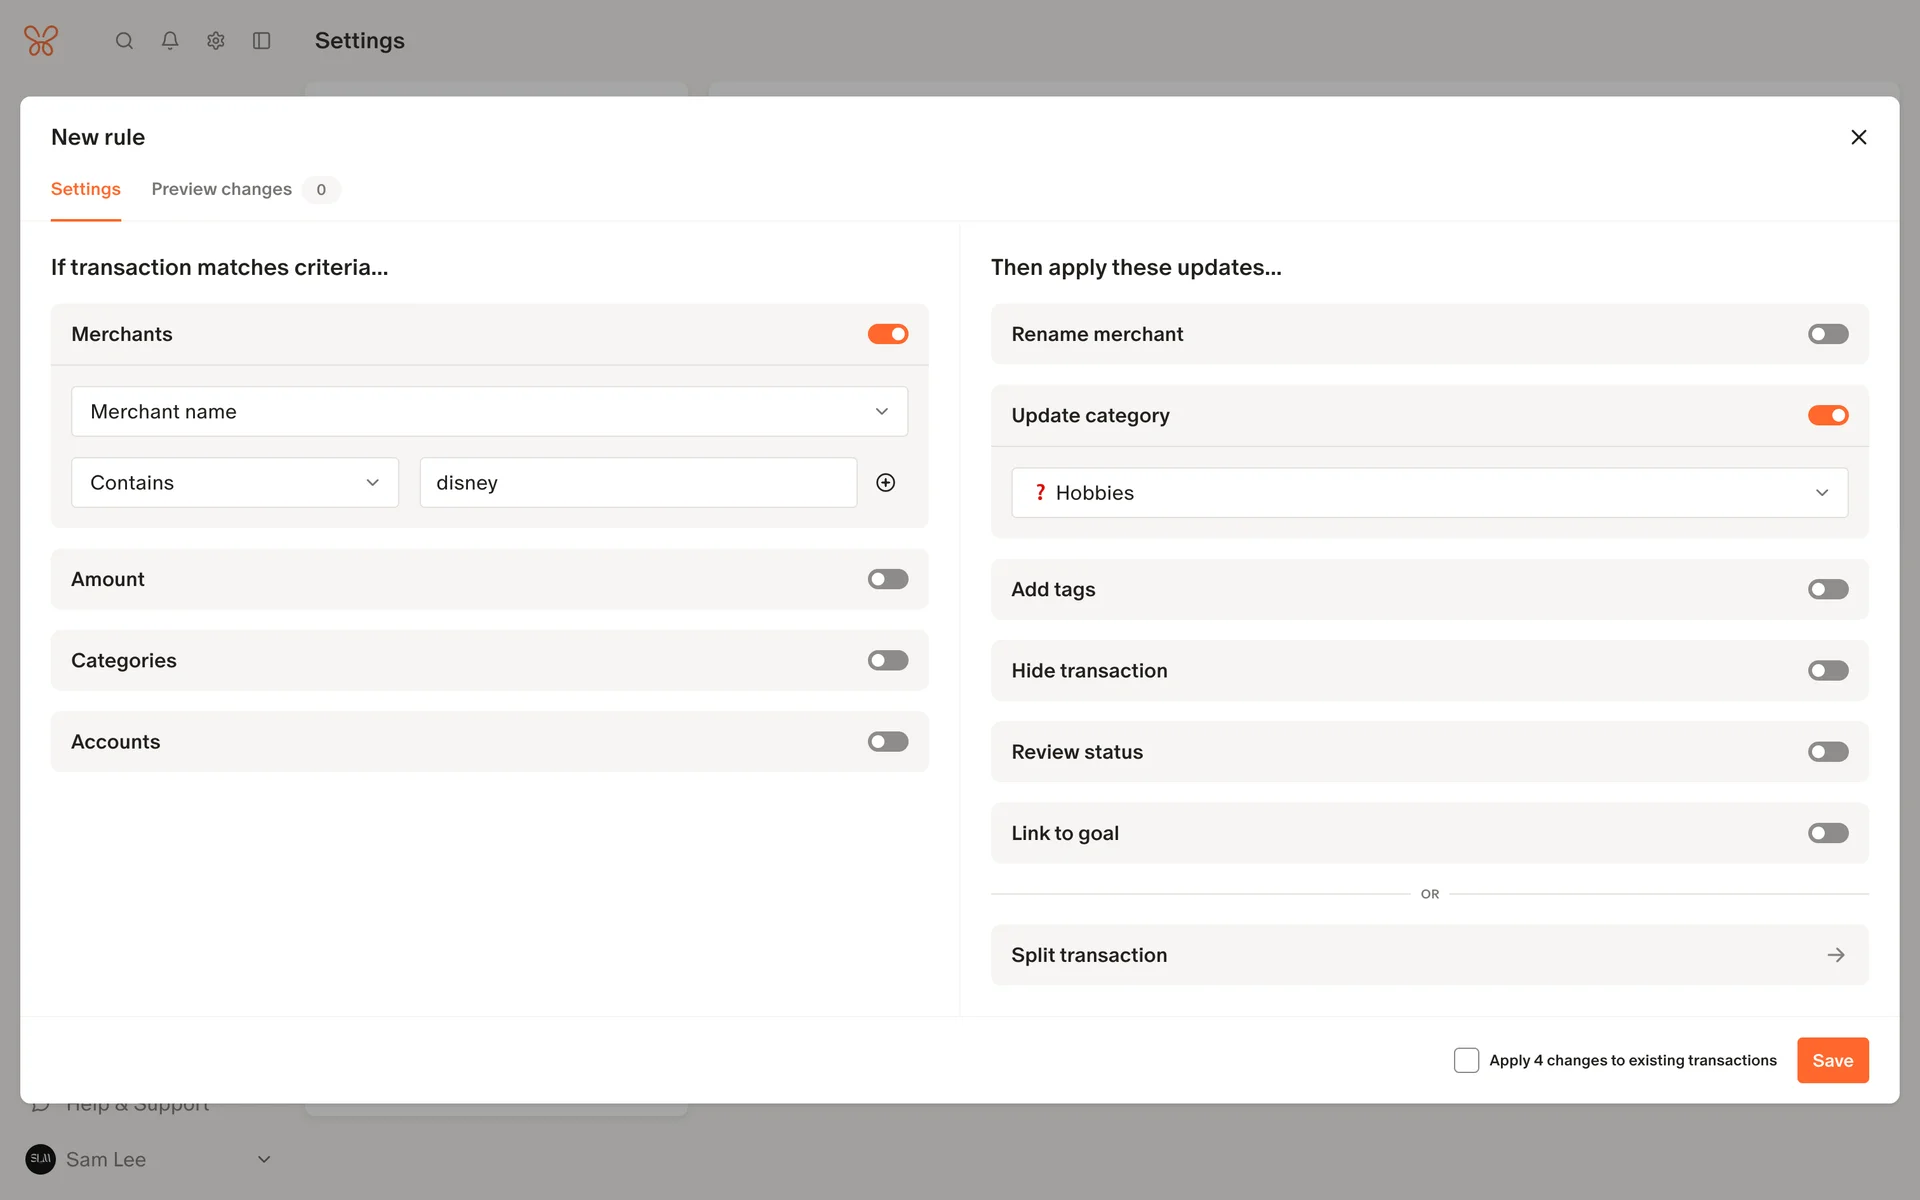
Task: Enable the Amount criteria toggle
Action: (887, 579)
